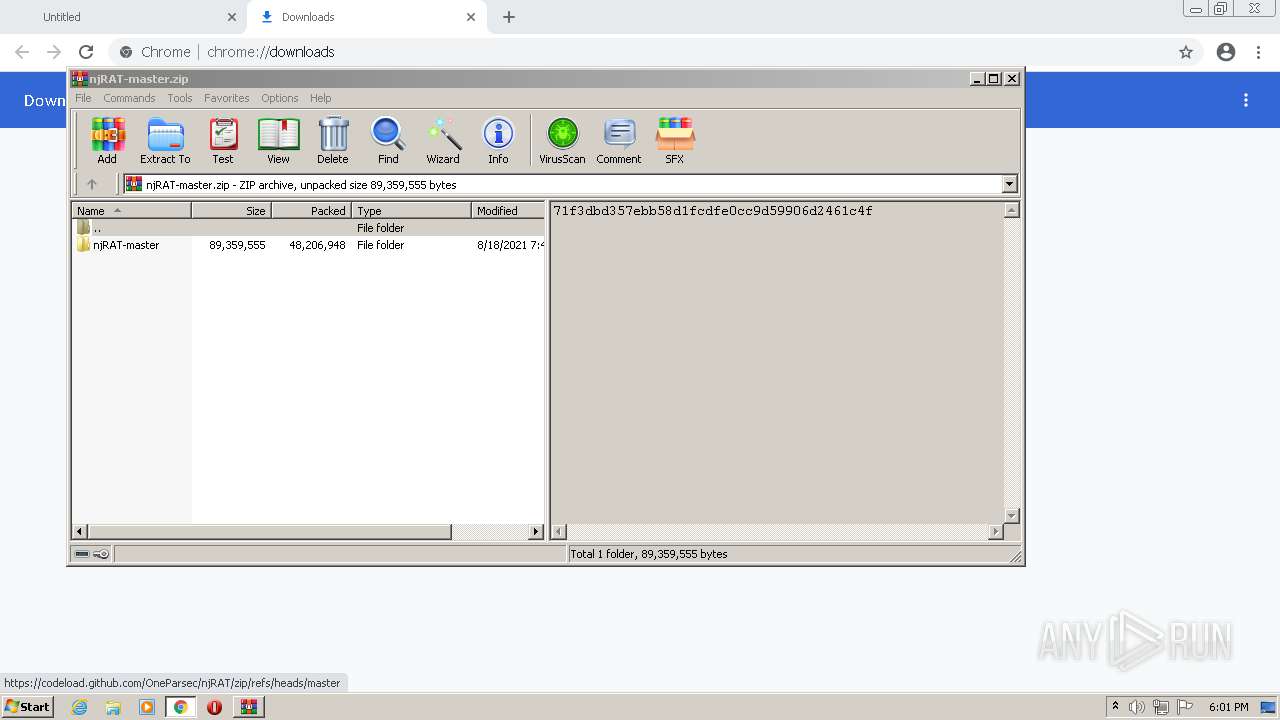Click the Extract To toolbar icon
The height and width of the screenshot is (720, 1280).
(x=165, y=141)
